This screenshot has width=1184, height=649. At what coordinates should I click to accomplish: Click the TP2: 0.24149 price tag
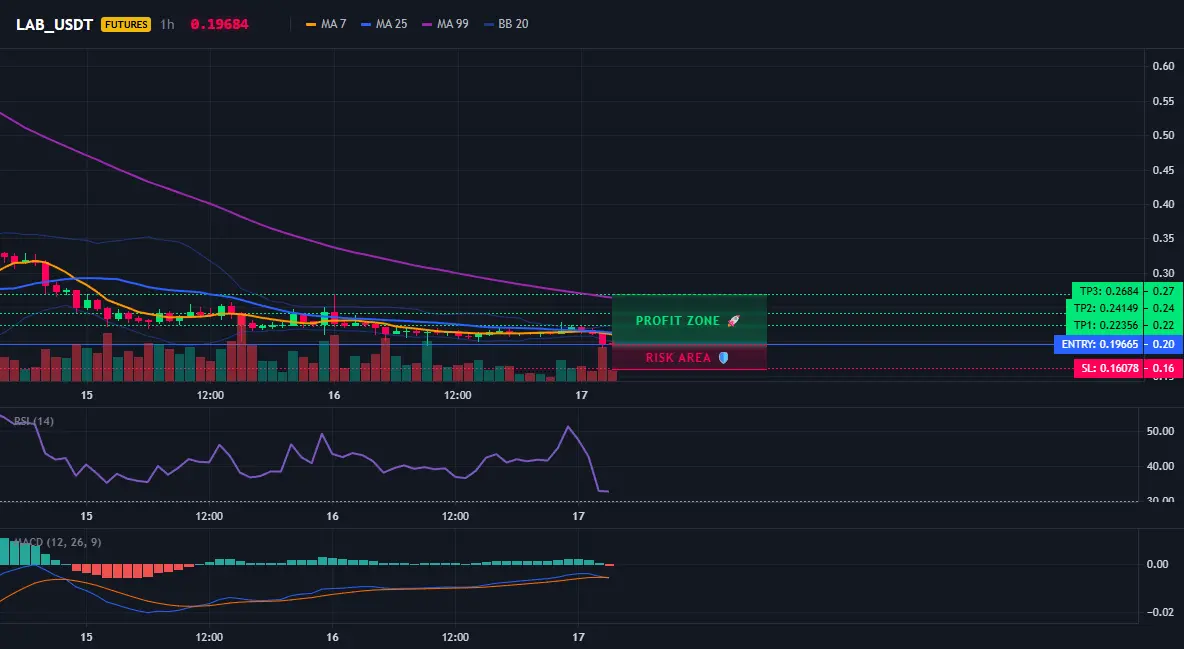pos(1104,308)
